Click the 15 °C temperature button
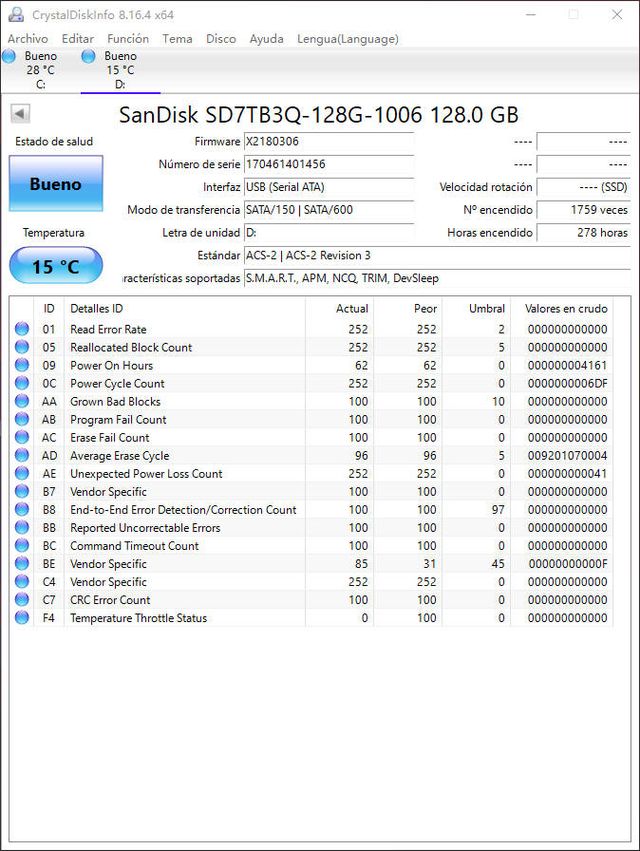 click(x=55, y=267)
